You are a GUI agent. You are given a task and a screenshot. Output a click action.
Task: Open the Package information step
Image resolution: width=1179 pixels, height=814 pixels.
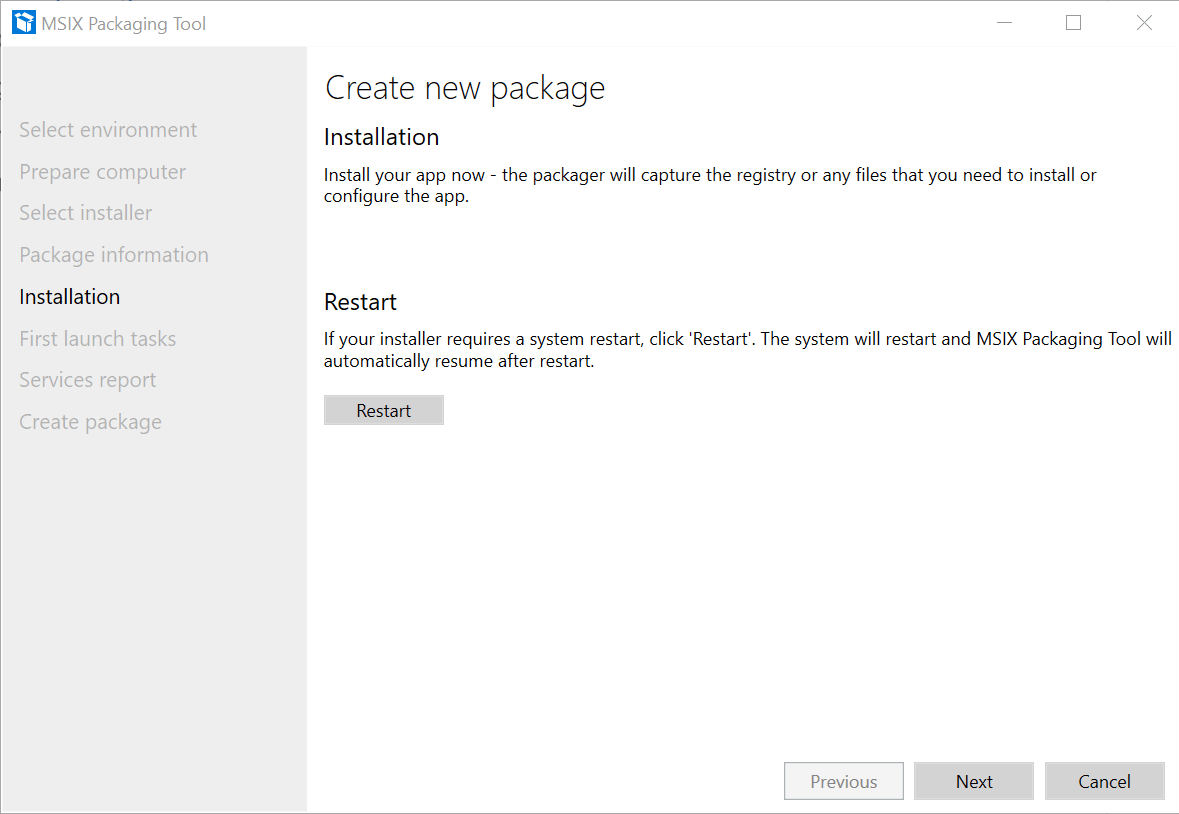pyautogui.click(x=113, y=254)
